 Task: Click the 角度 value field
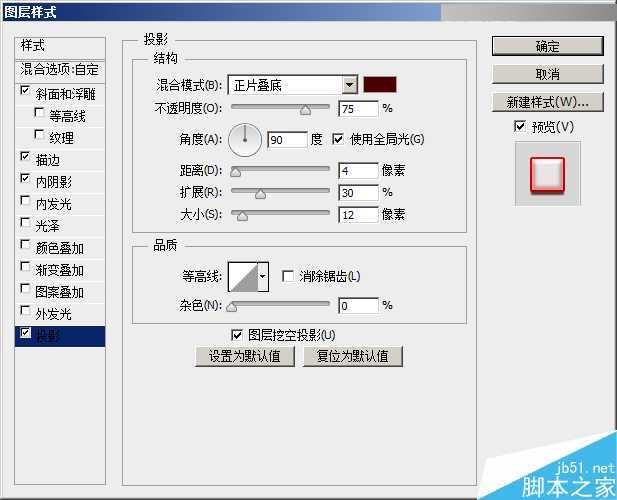(287, 140)
